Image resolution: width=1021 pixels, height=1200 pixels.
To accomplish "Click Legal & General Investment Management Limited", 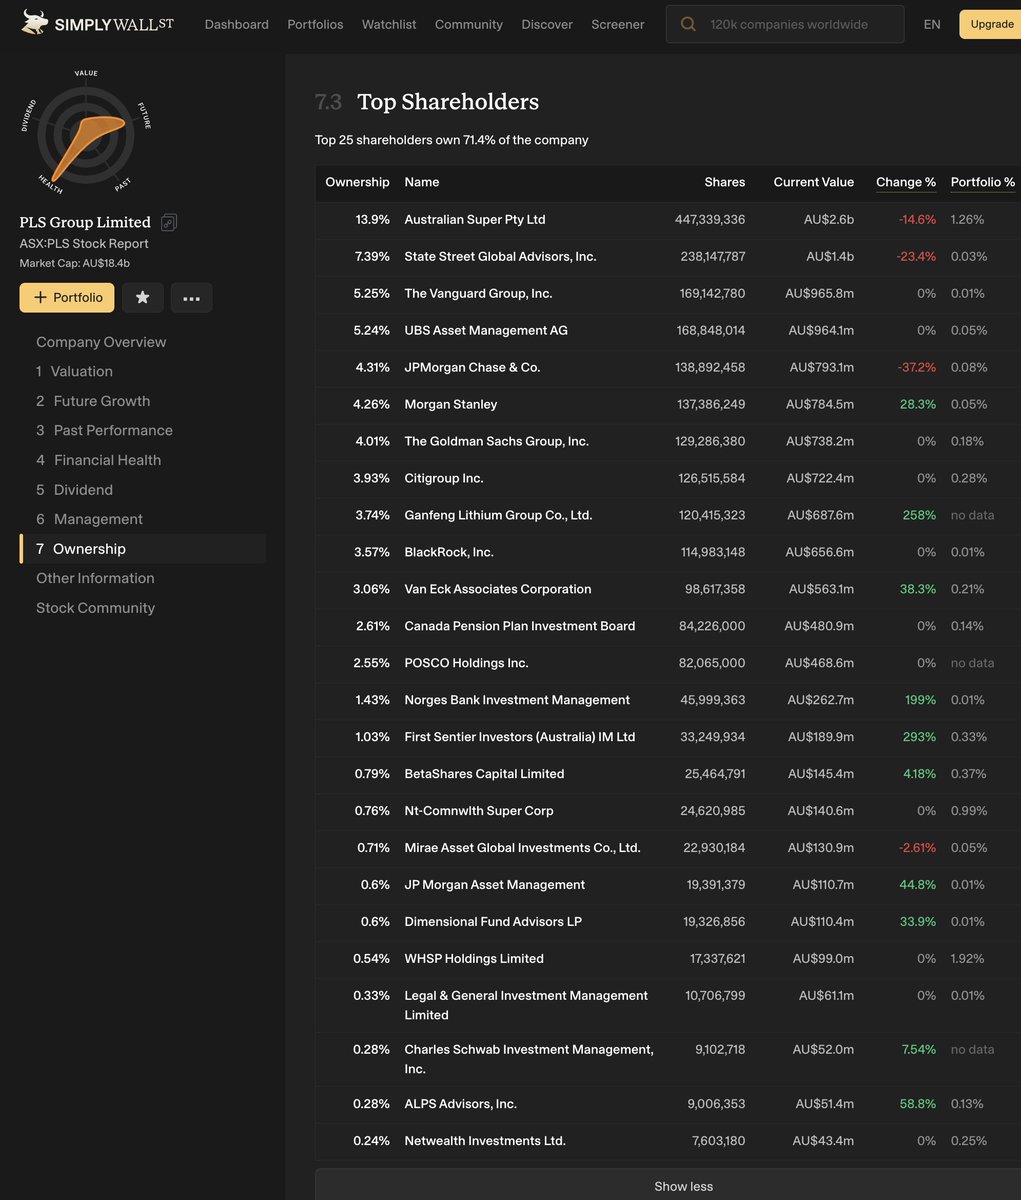I will click(526, 1005).
